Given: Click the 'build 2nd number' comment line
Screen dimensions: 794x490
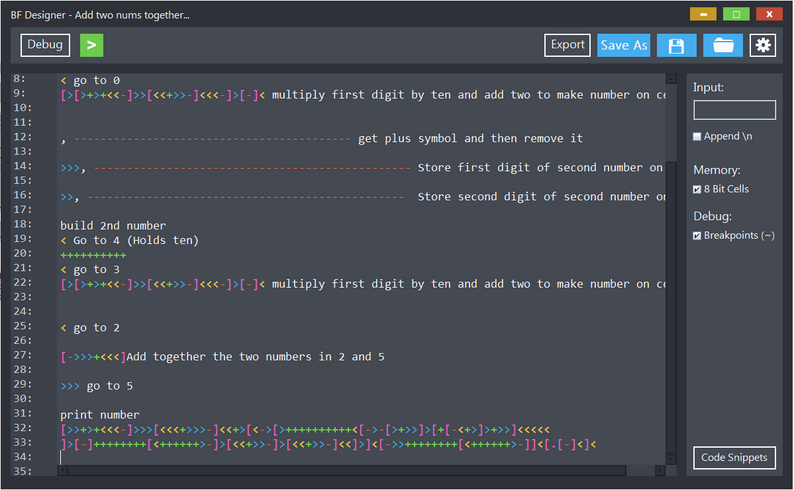Looking at the screenshot, I should coord(113,226).
